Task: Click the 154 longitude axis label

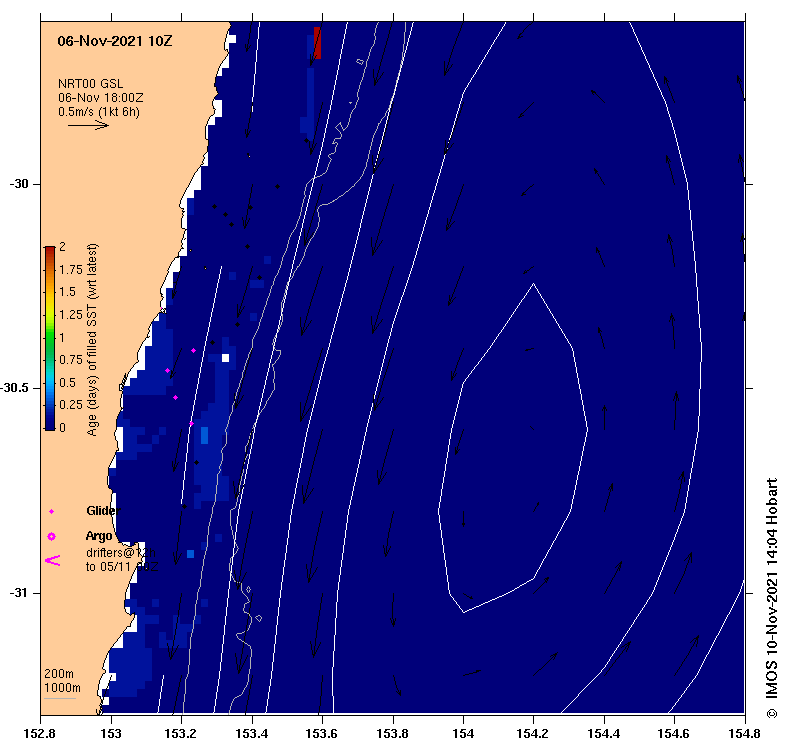Action: (463, 734)
